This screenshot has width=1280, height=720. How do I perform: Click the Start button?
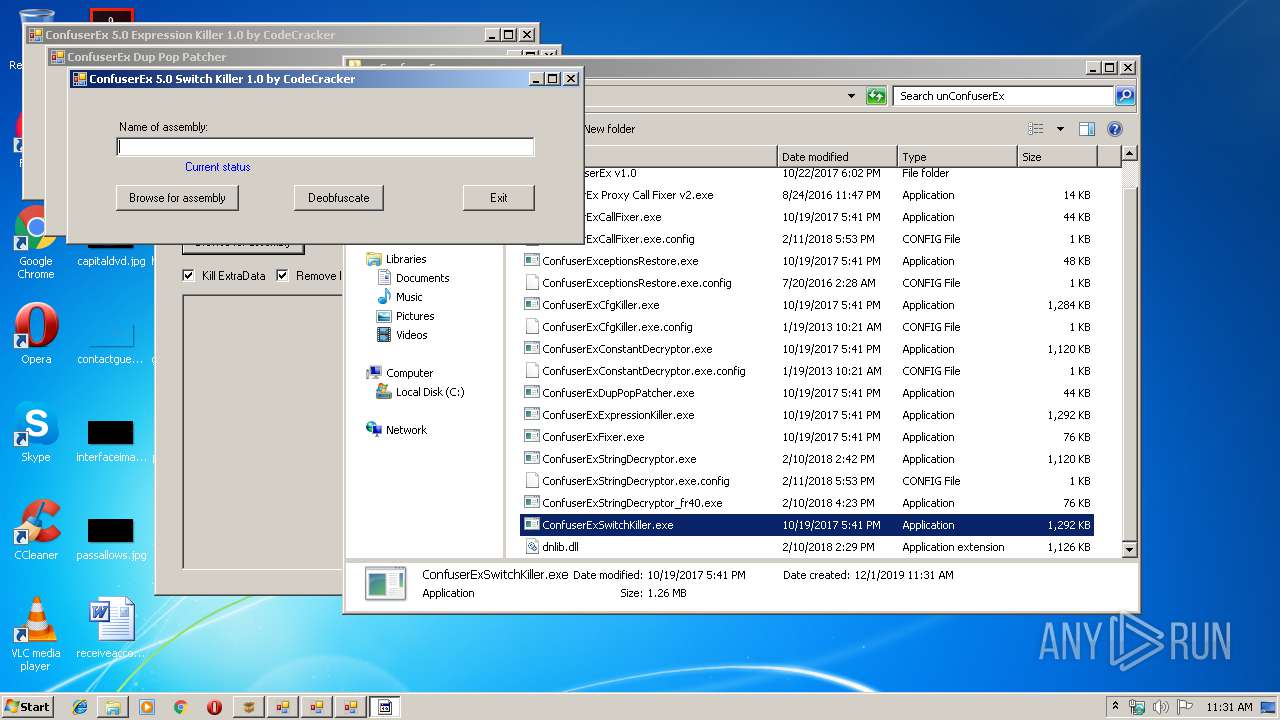point(28,706)
